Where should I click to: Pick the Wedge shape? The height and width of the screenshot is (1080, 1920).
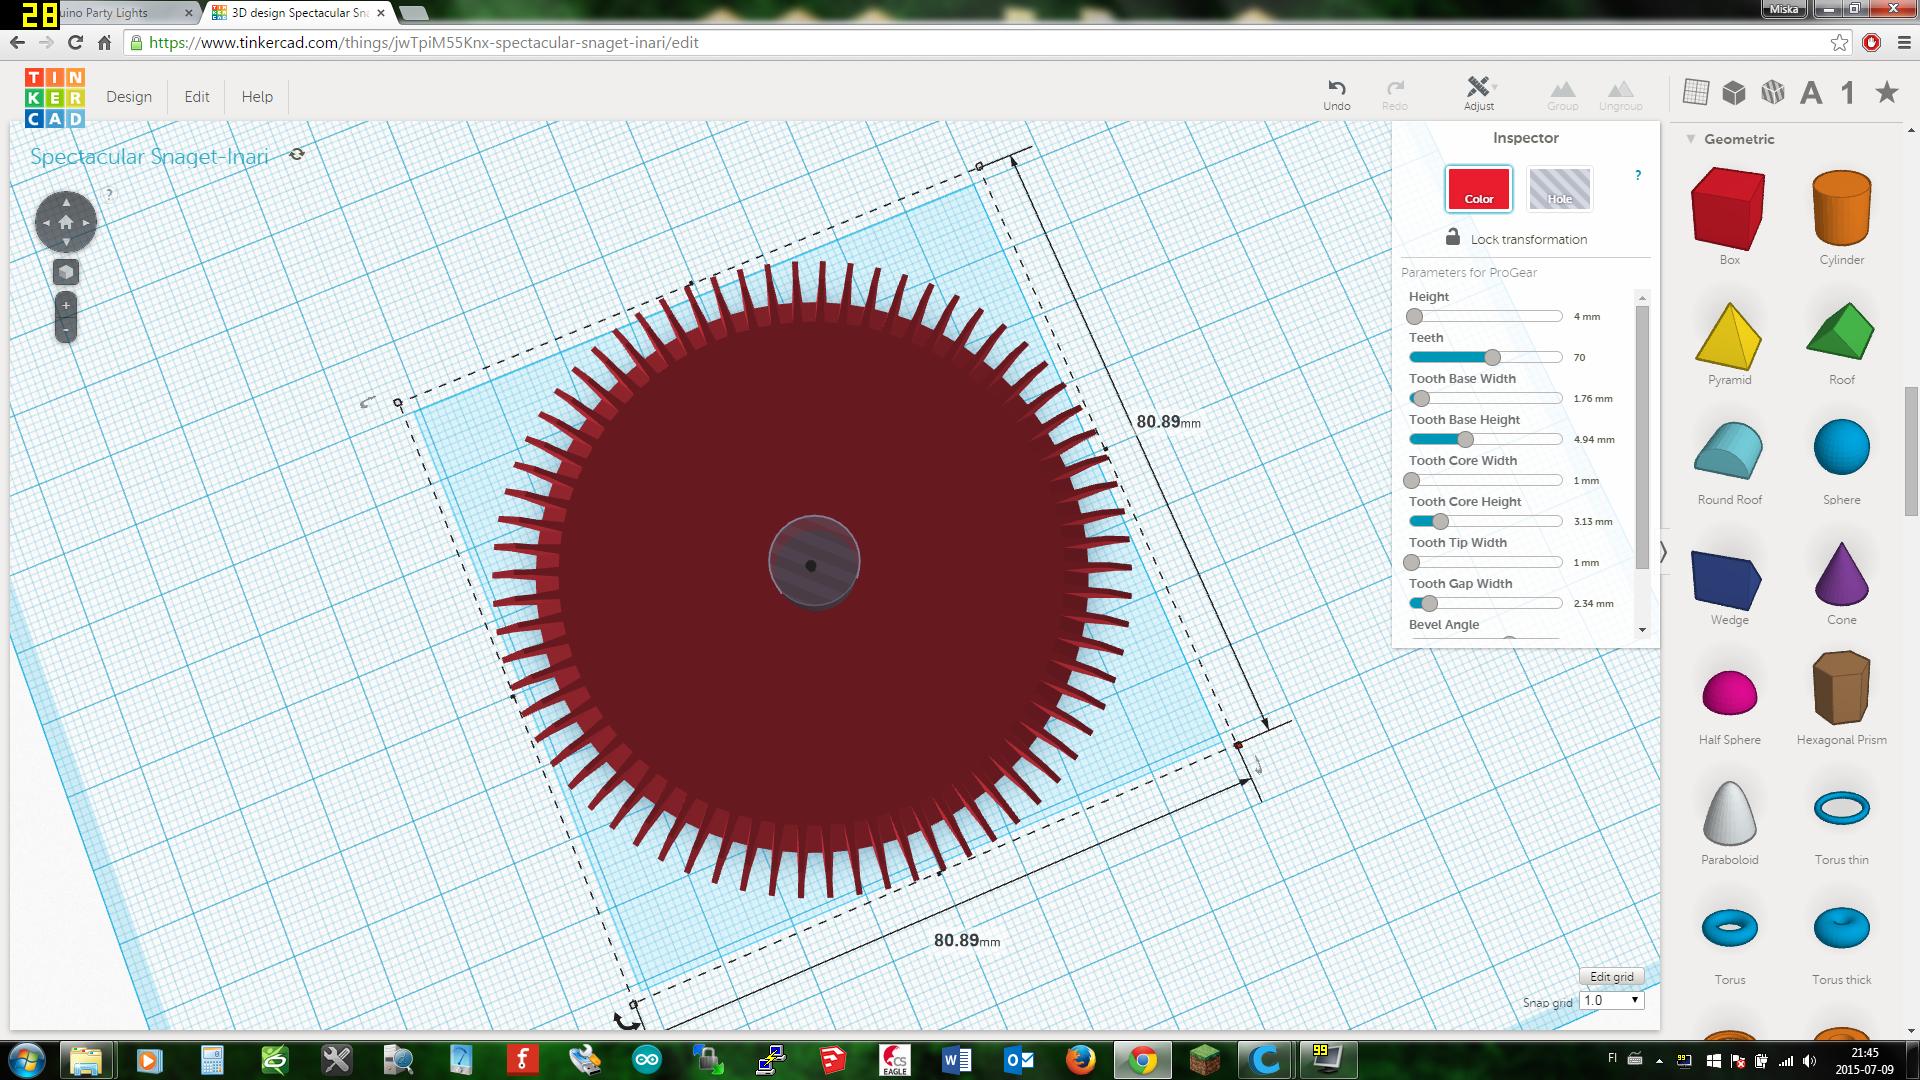click(x=1729, y=579)
